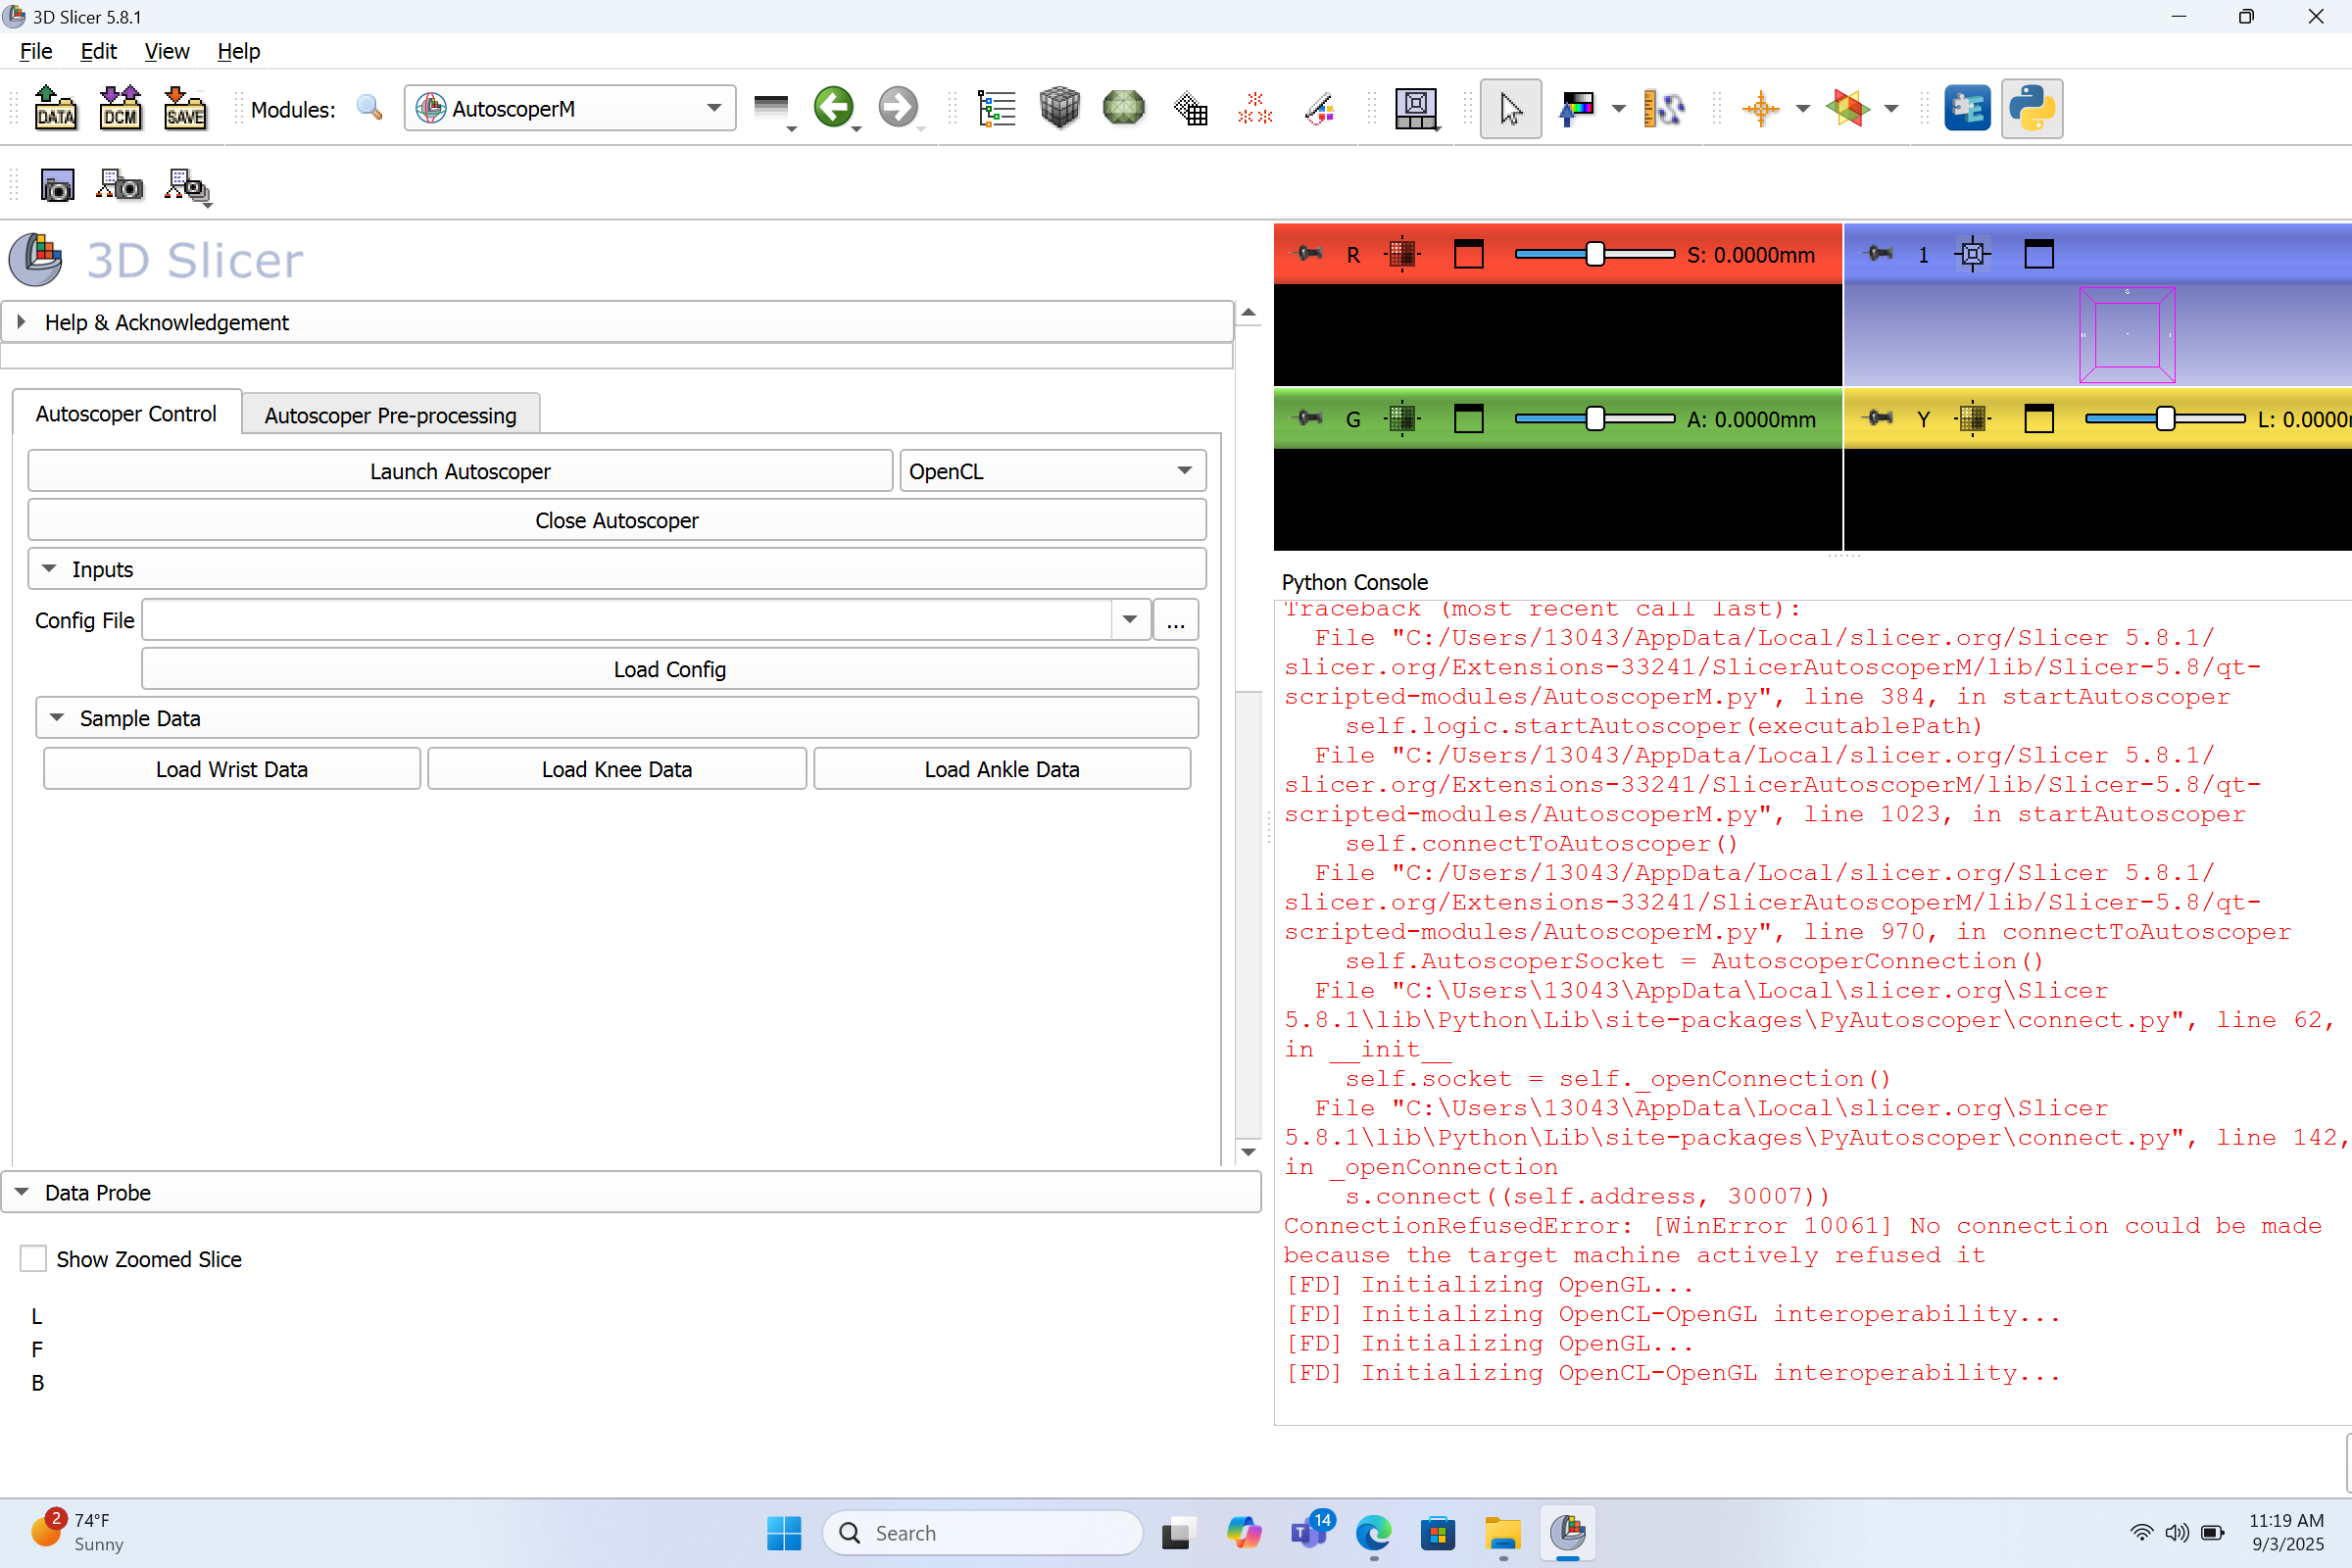
Task: Enable Show Zoomed Slice checkbox
Action: (34, 1259)
